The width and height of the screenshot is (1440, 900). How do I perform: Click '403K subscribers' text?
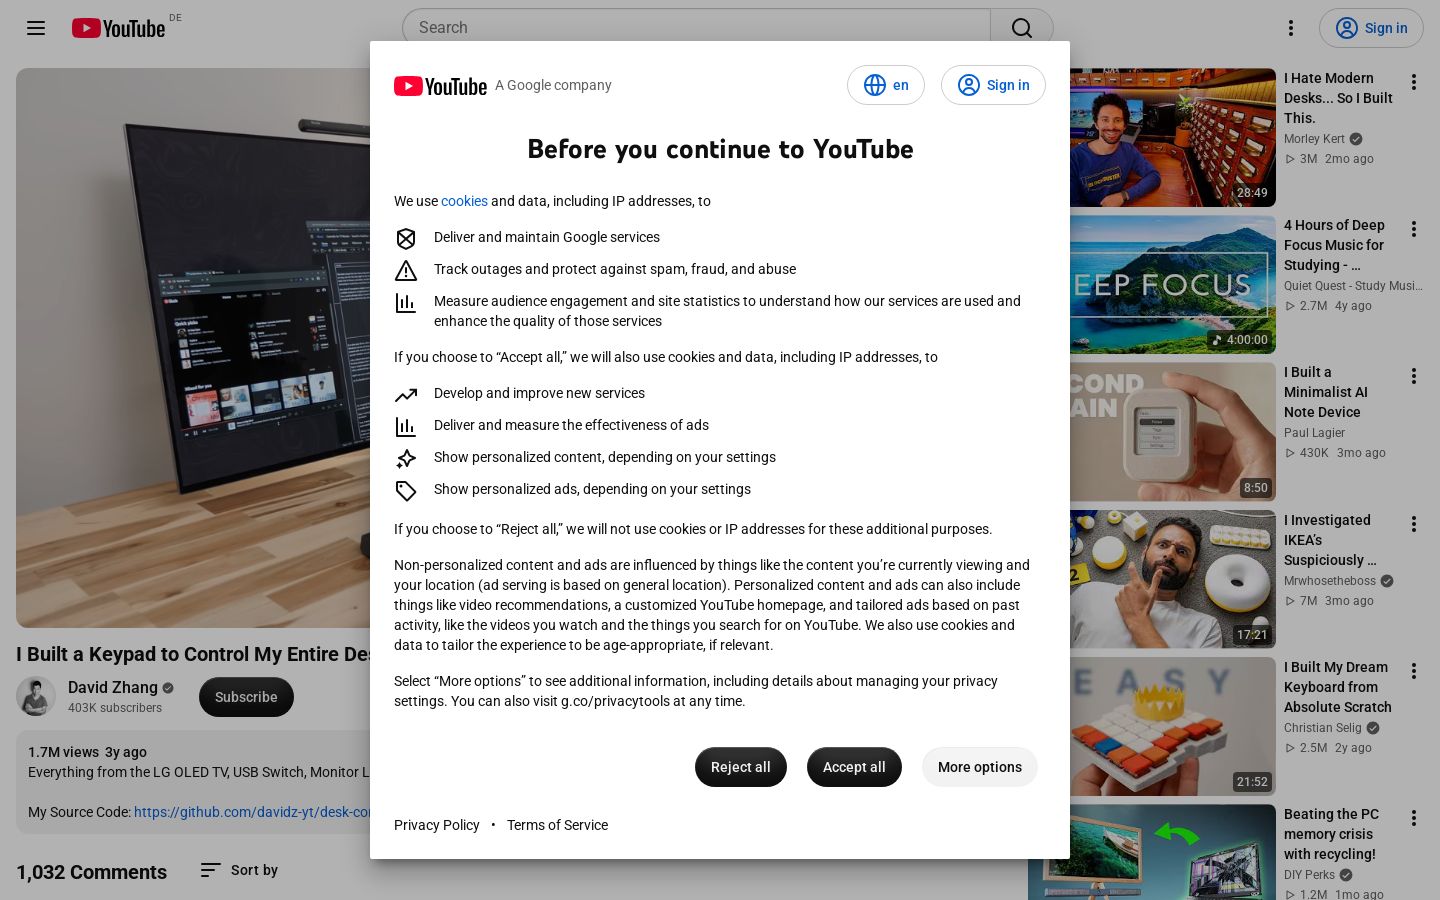point(115,708)
